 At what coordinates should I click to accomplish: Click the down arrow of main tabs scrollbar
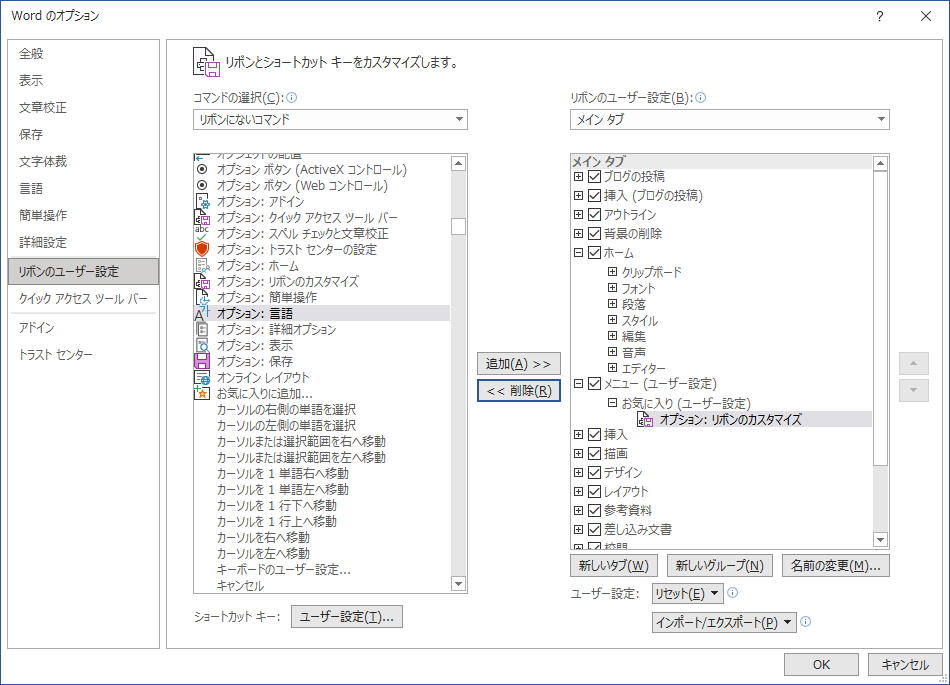[880, 539]
